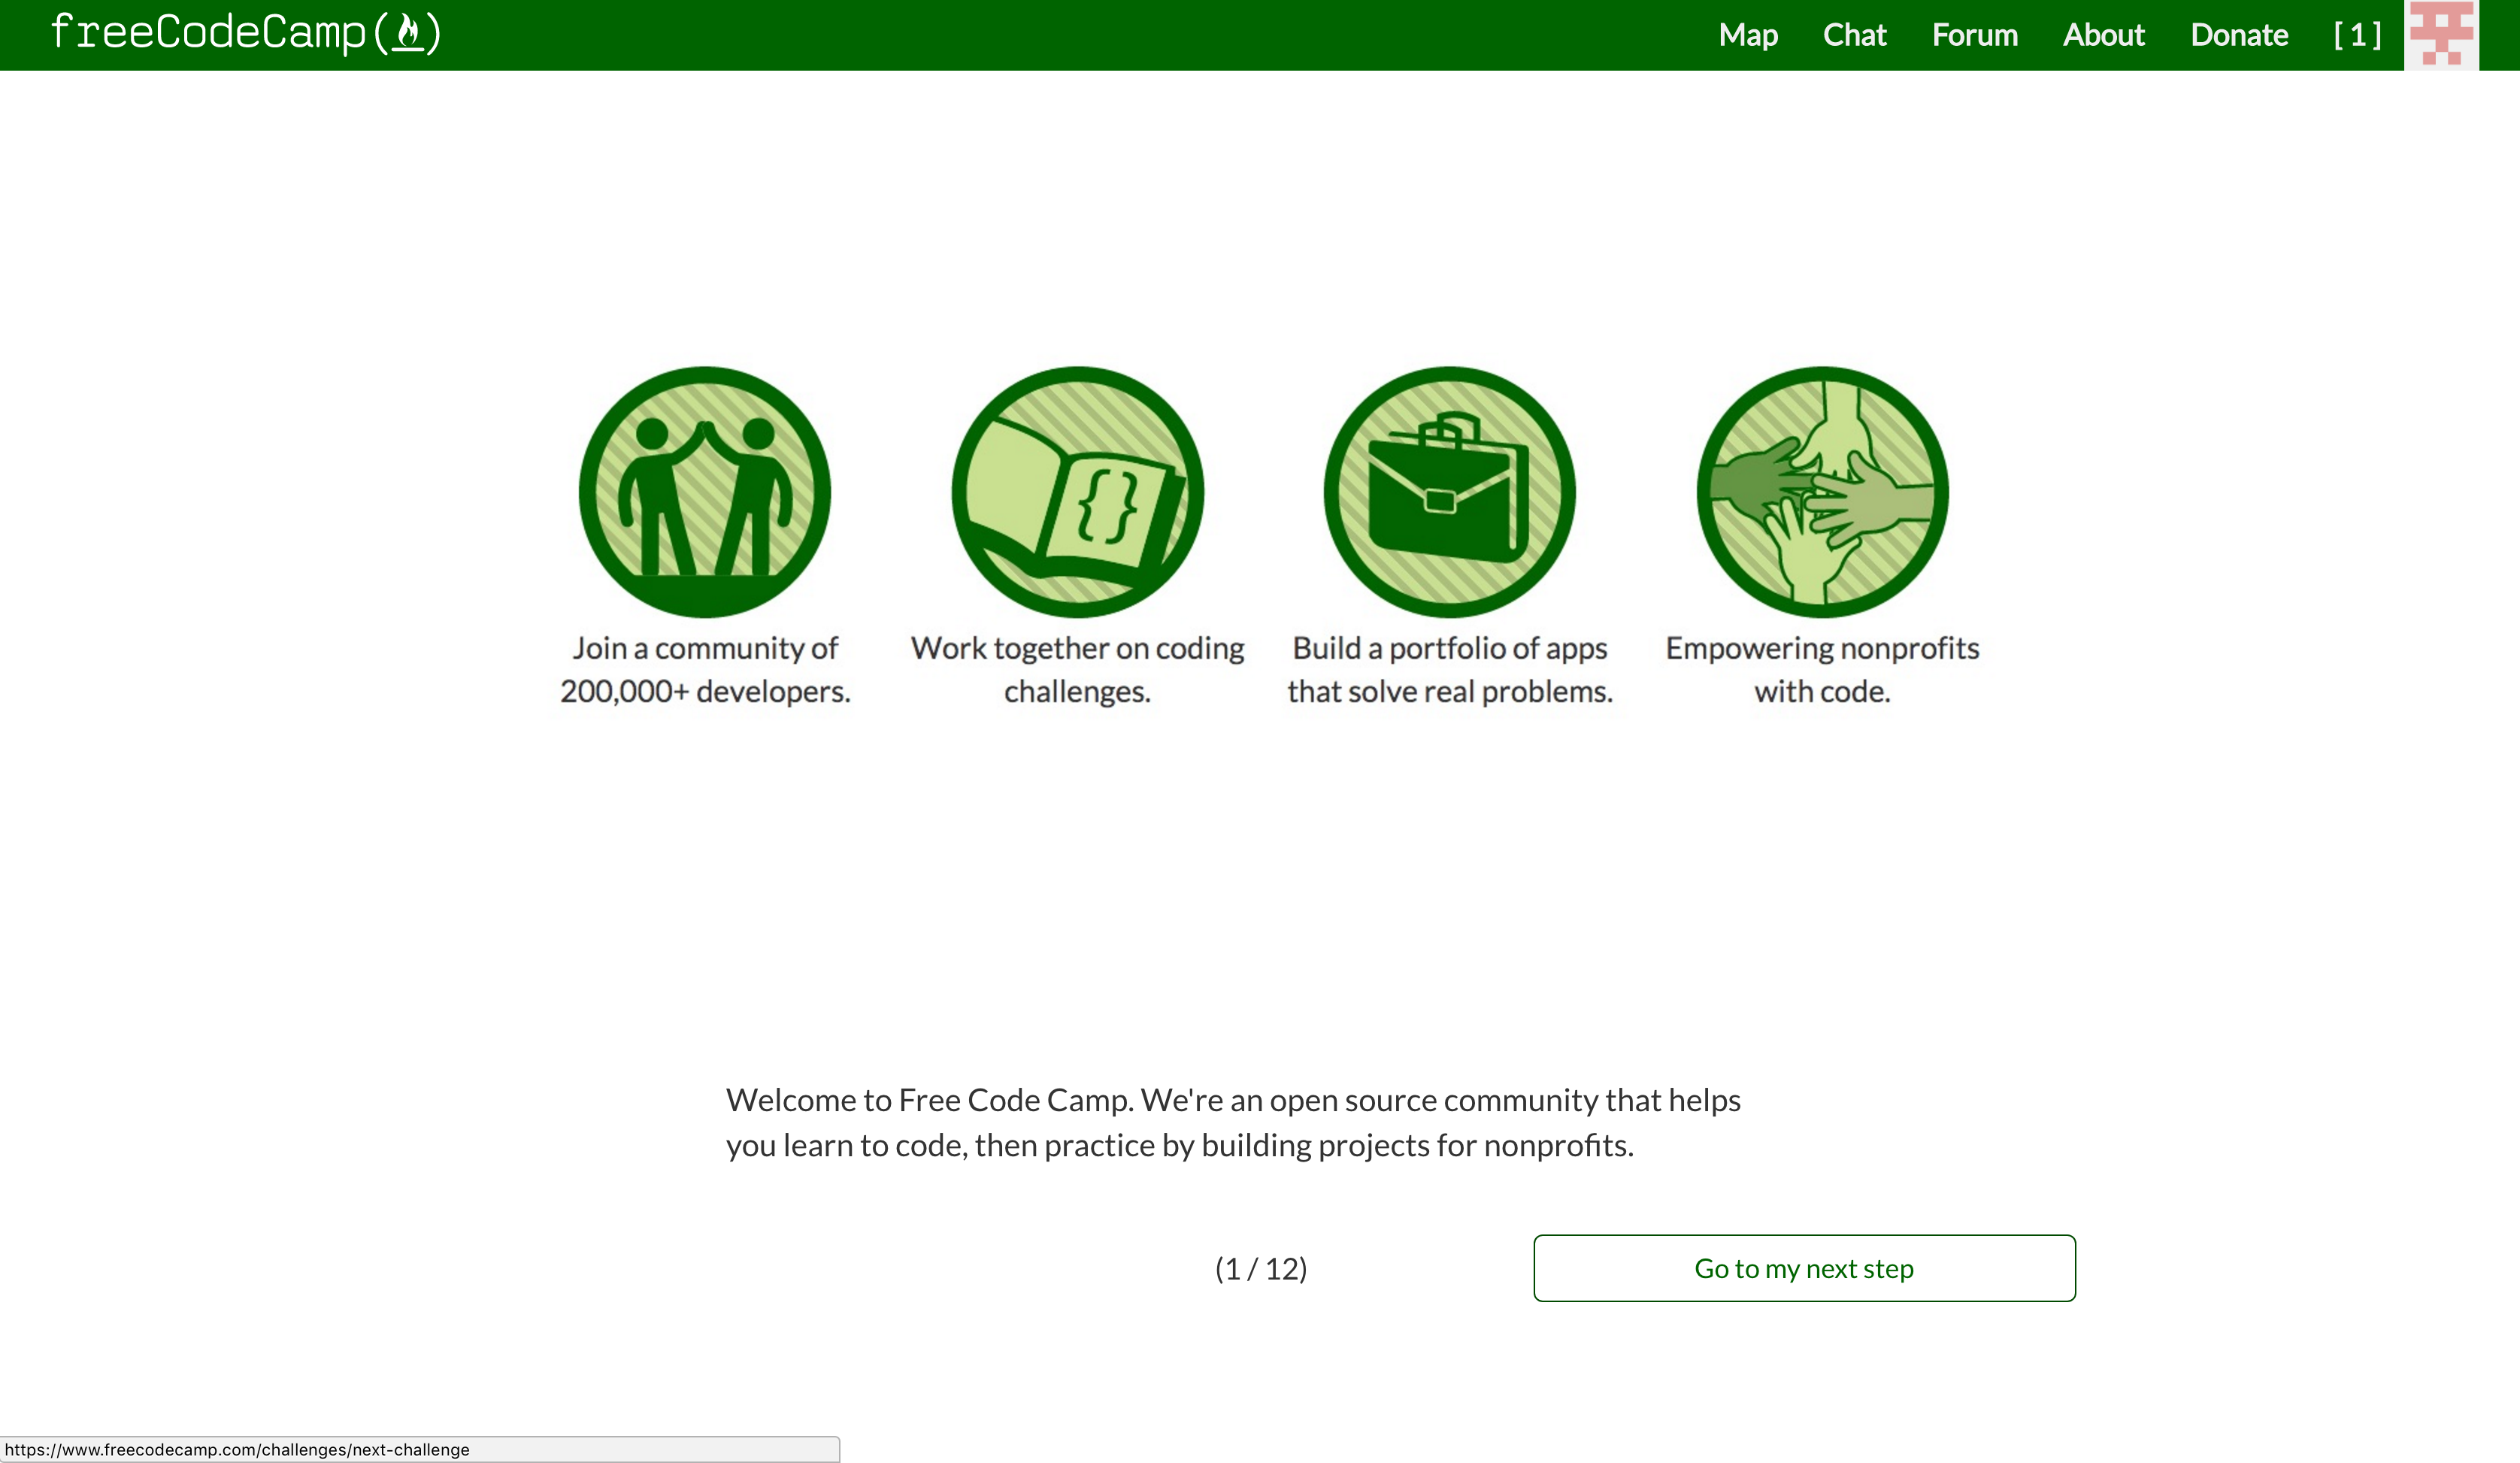Click Go to my next step button

pos(1804,1268)
